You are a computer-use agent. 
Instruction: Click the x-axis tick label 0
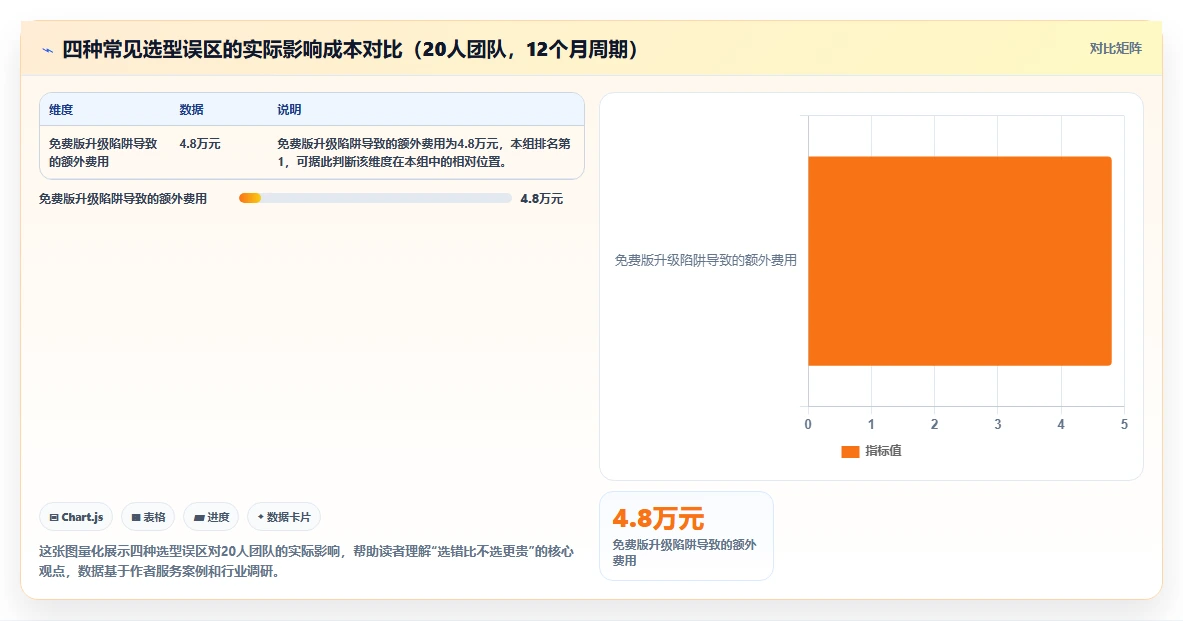click(x=808, y=424)
